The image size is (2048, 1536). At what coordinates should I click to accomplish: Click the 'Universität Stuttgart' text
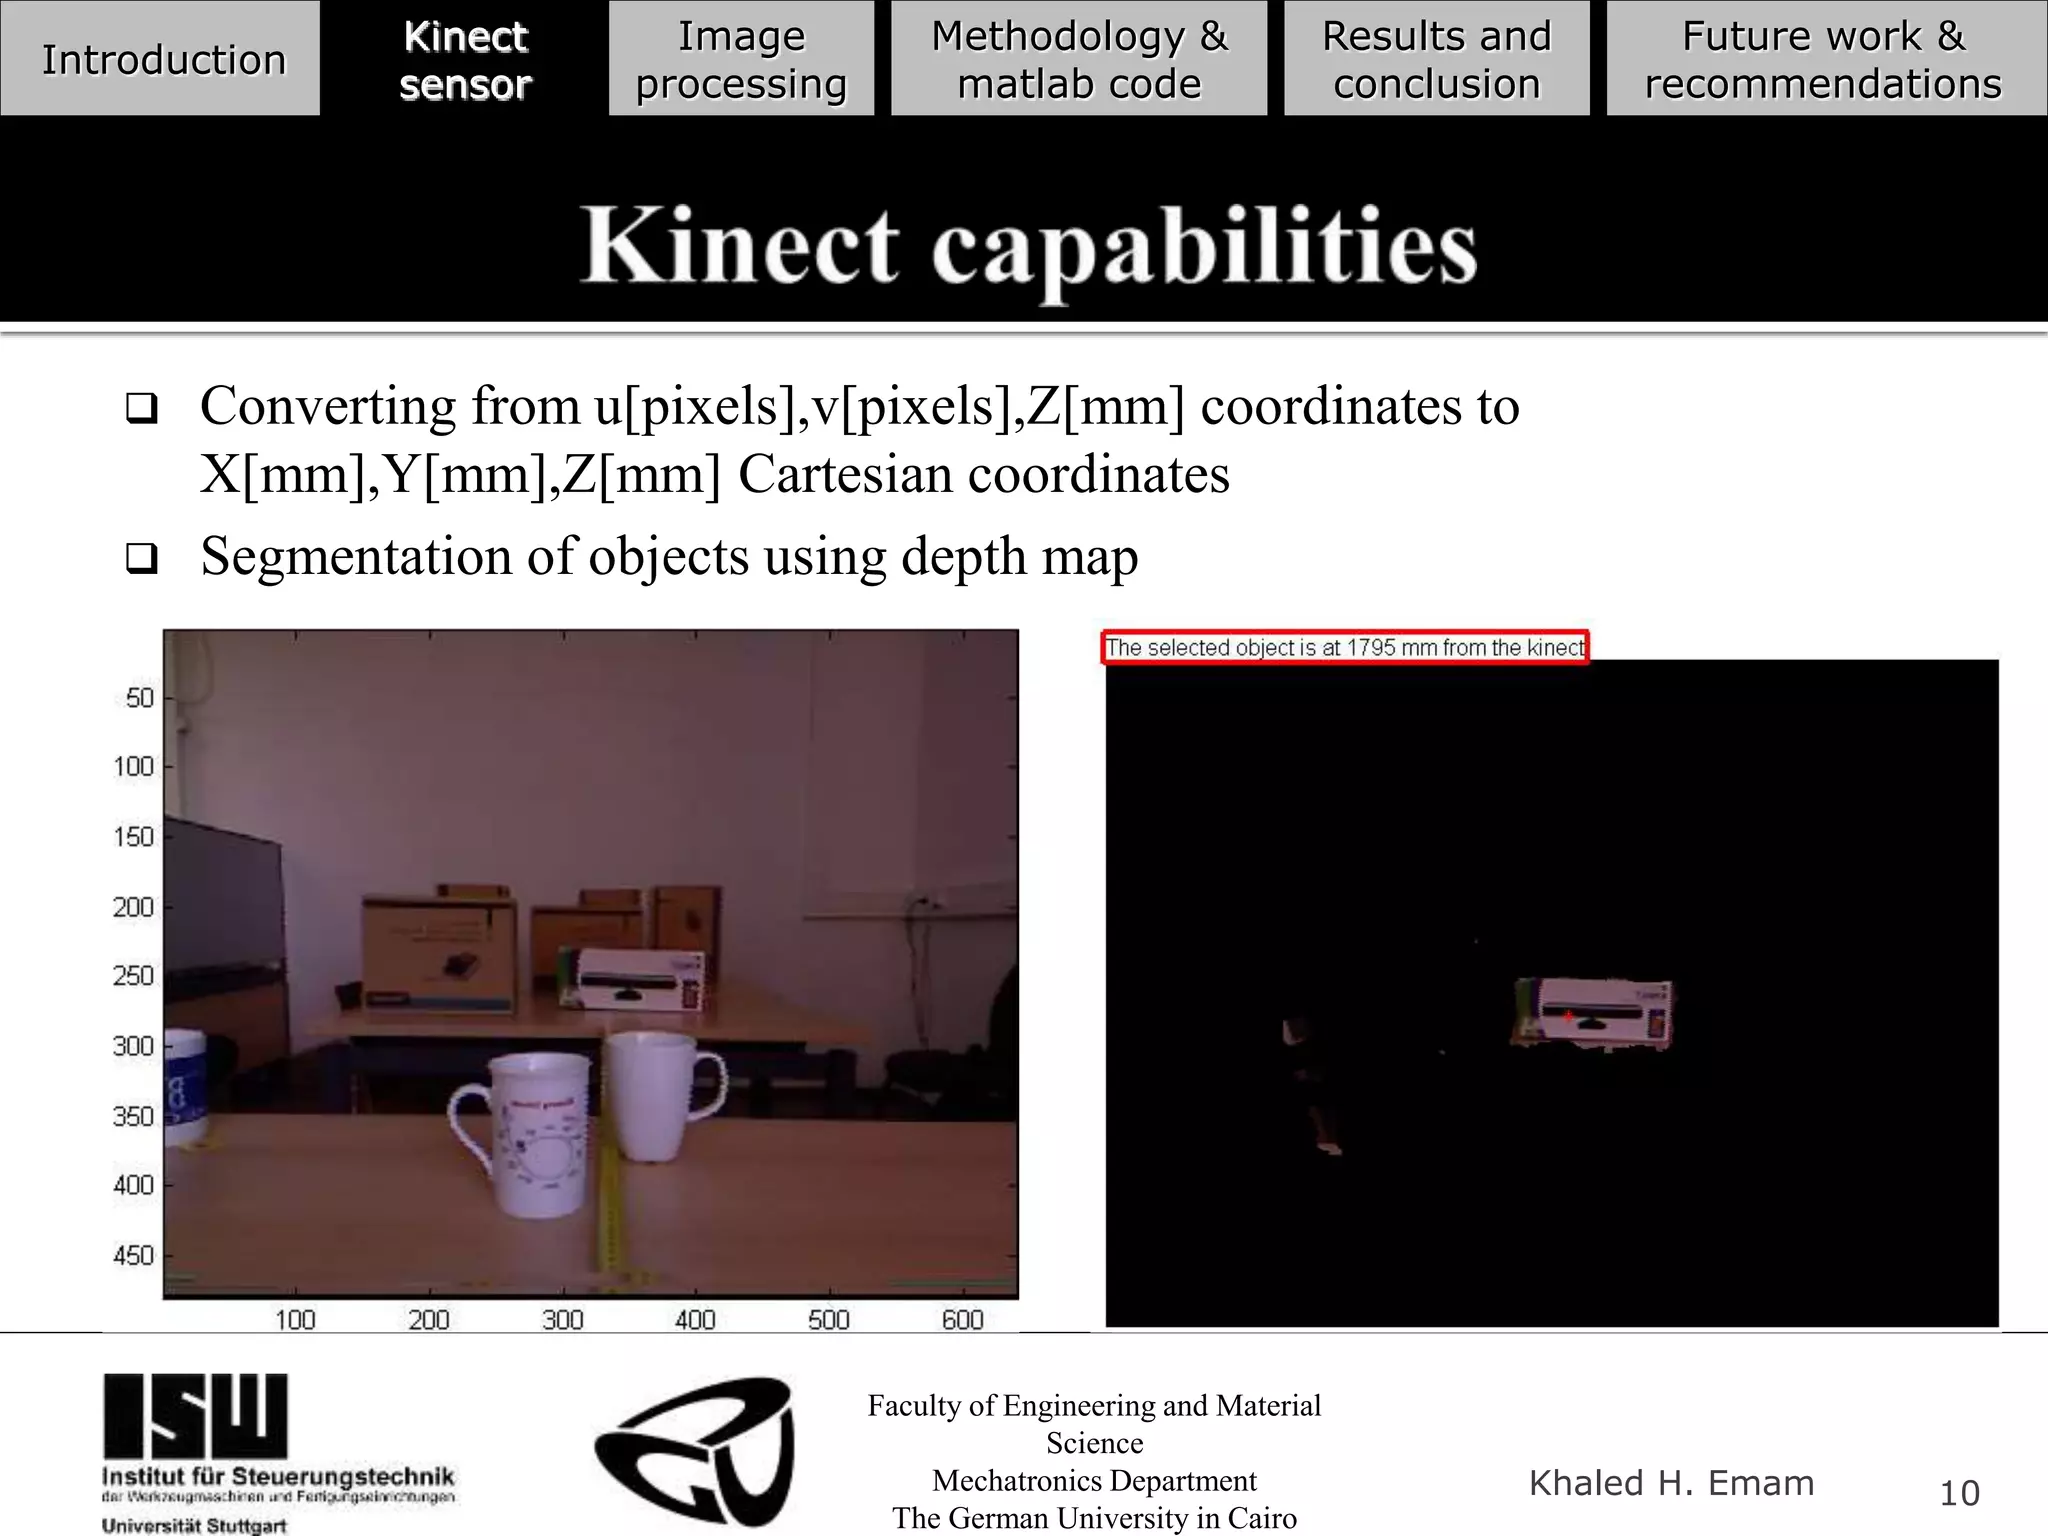pos(194,1526)
